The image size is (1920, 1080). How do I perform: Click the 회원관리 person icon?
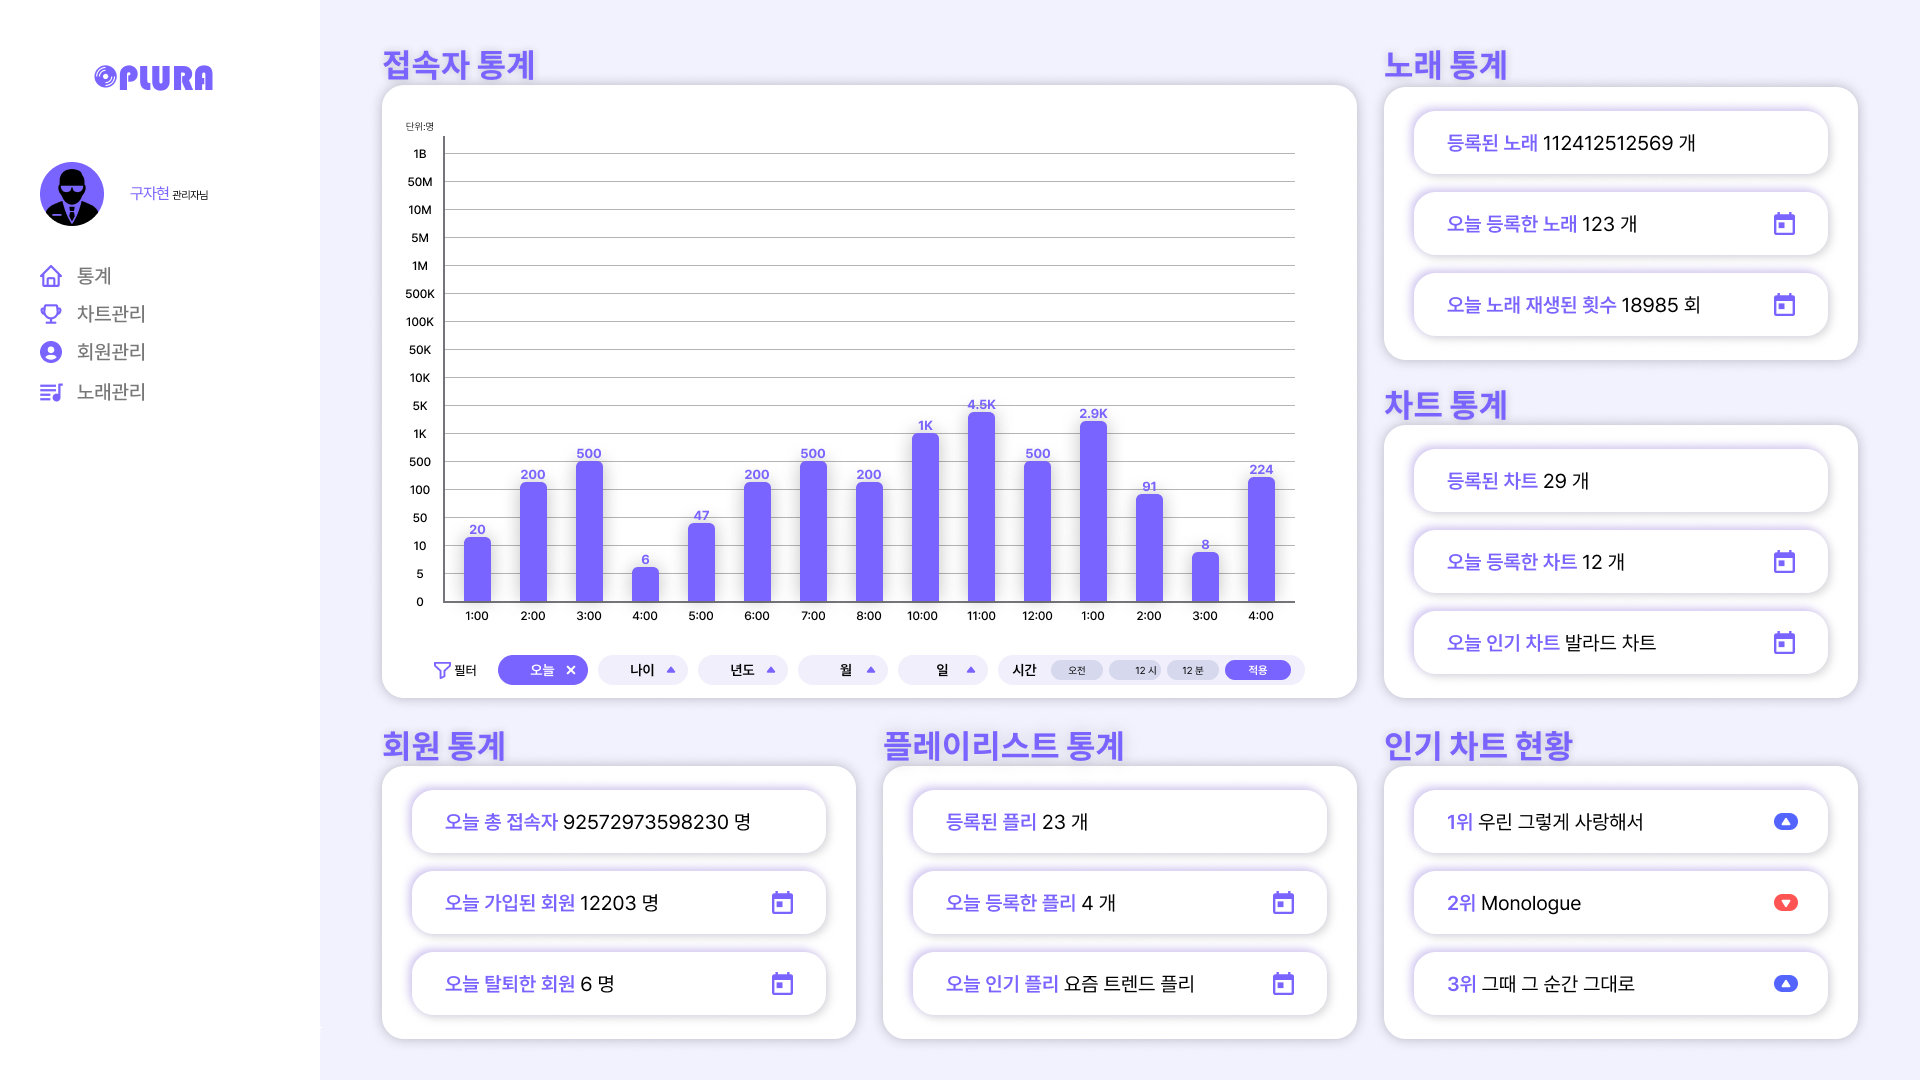click(x=51, y=352)
